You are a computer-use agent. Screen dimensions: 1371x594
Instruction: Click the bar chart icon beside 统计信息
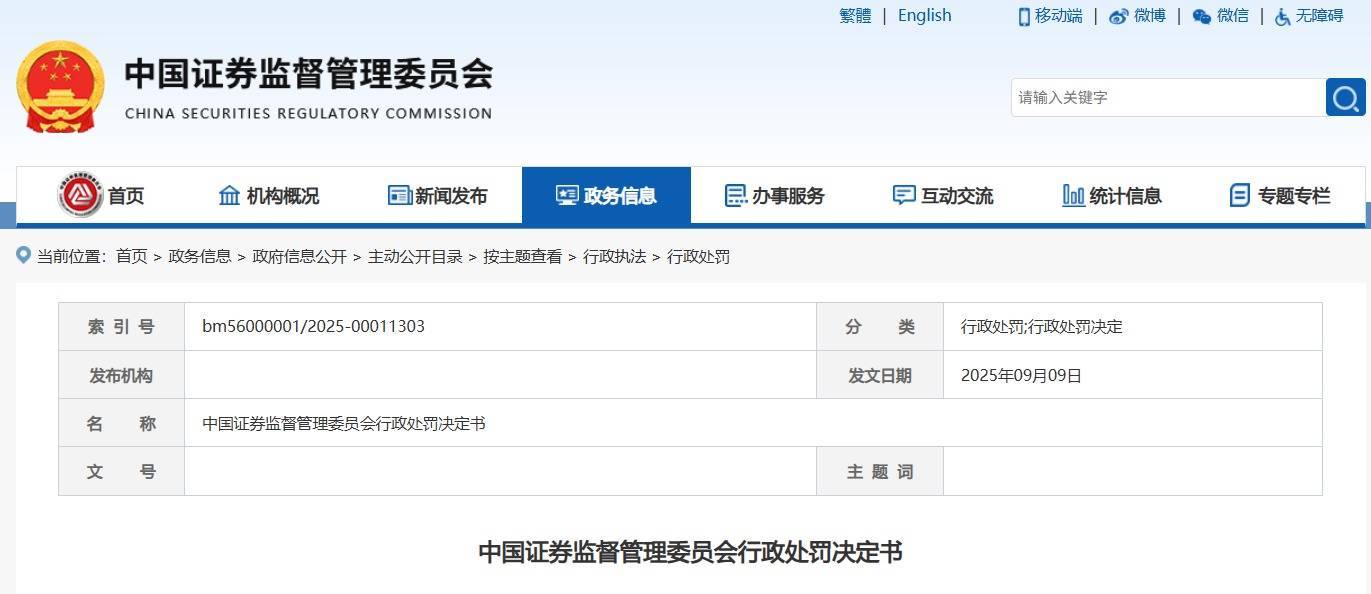[1073, 195]
